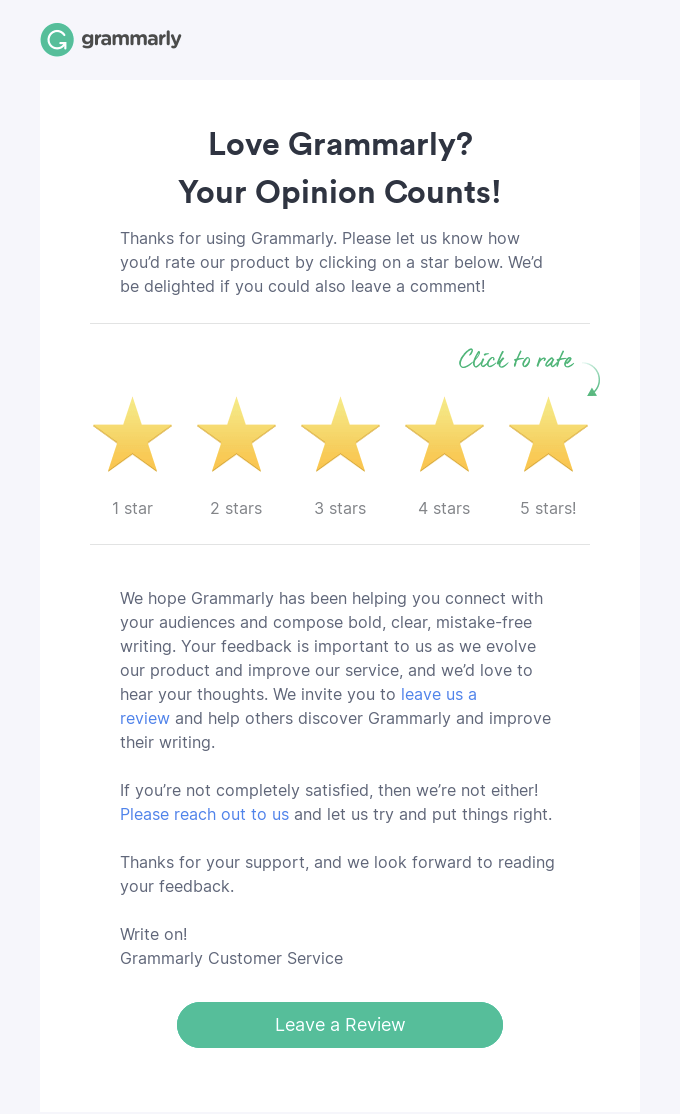Screen dimensions: 680x1114
Task: Click the '4 stars' label text
Action: 444,508
